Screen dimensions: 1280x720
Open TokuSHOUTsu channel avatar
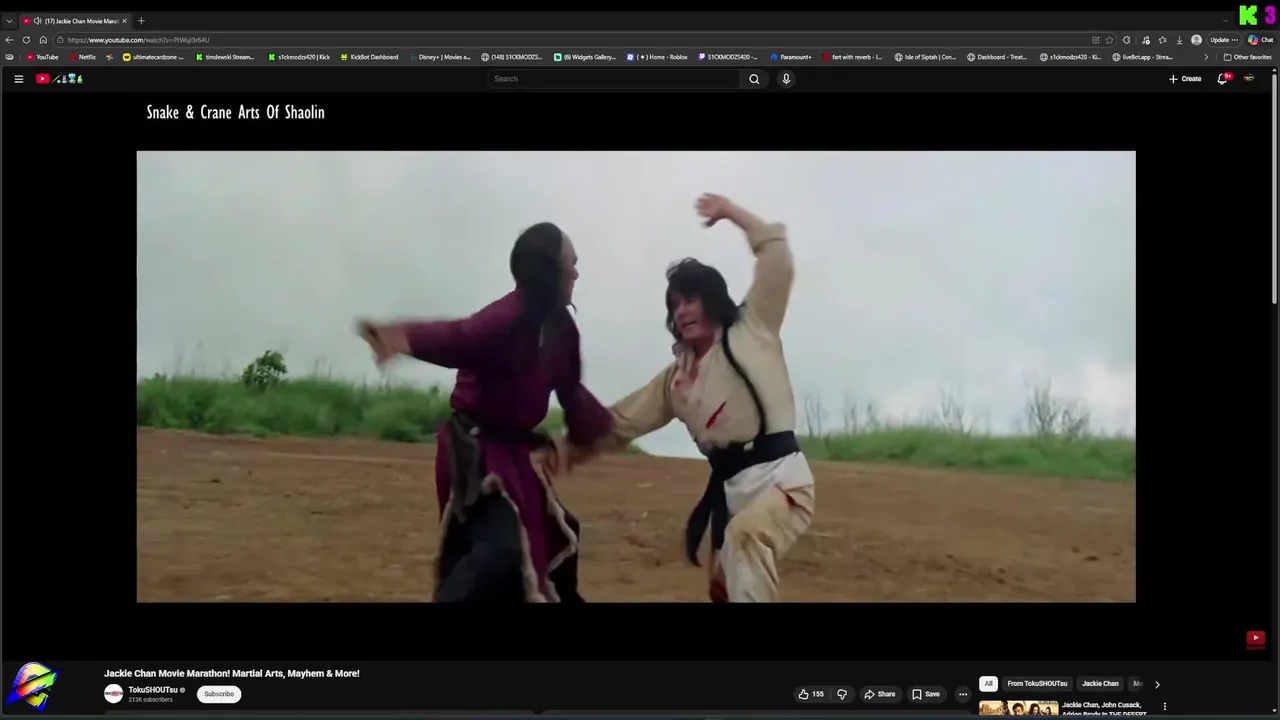coord(113,694)
